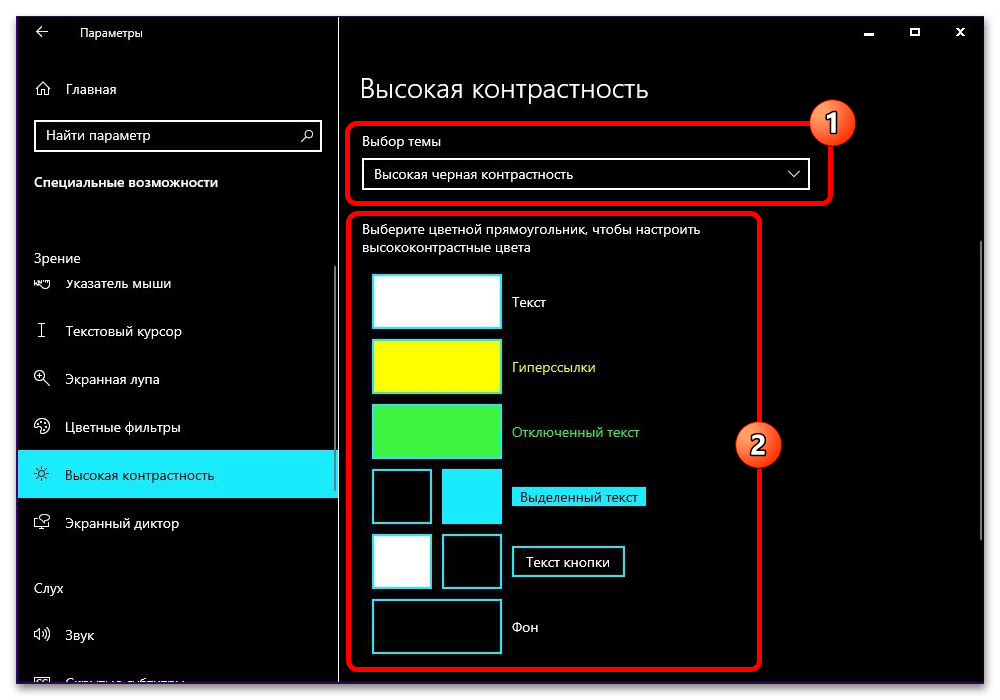Open the Выбор темы dropdown

tap(585, 173)
